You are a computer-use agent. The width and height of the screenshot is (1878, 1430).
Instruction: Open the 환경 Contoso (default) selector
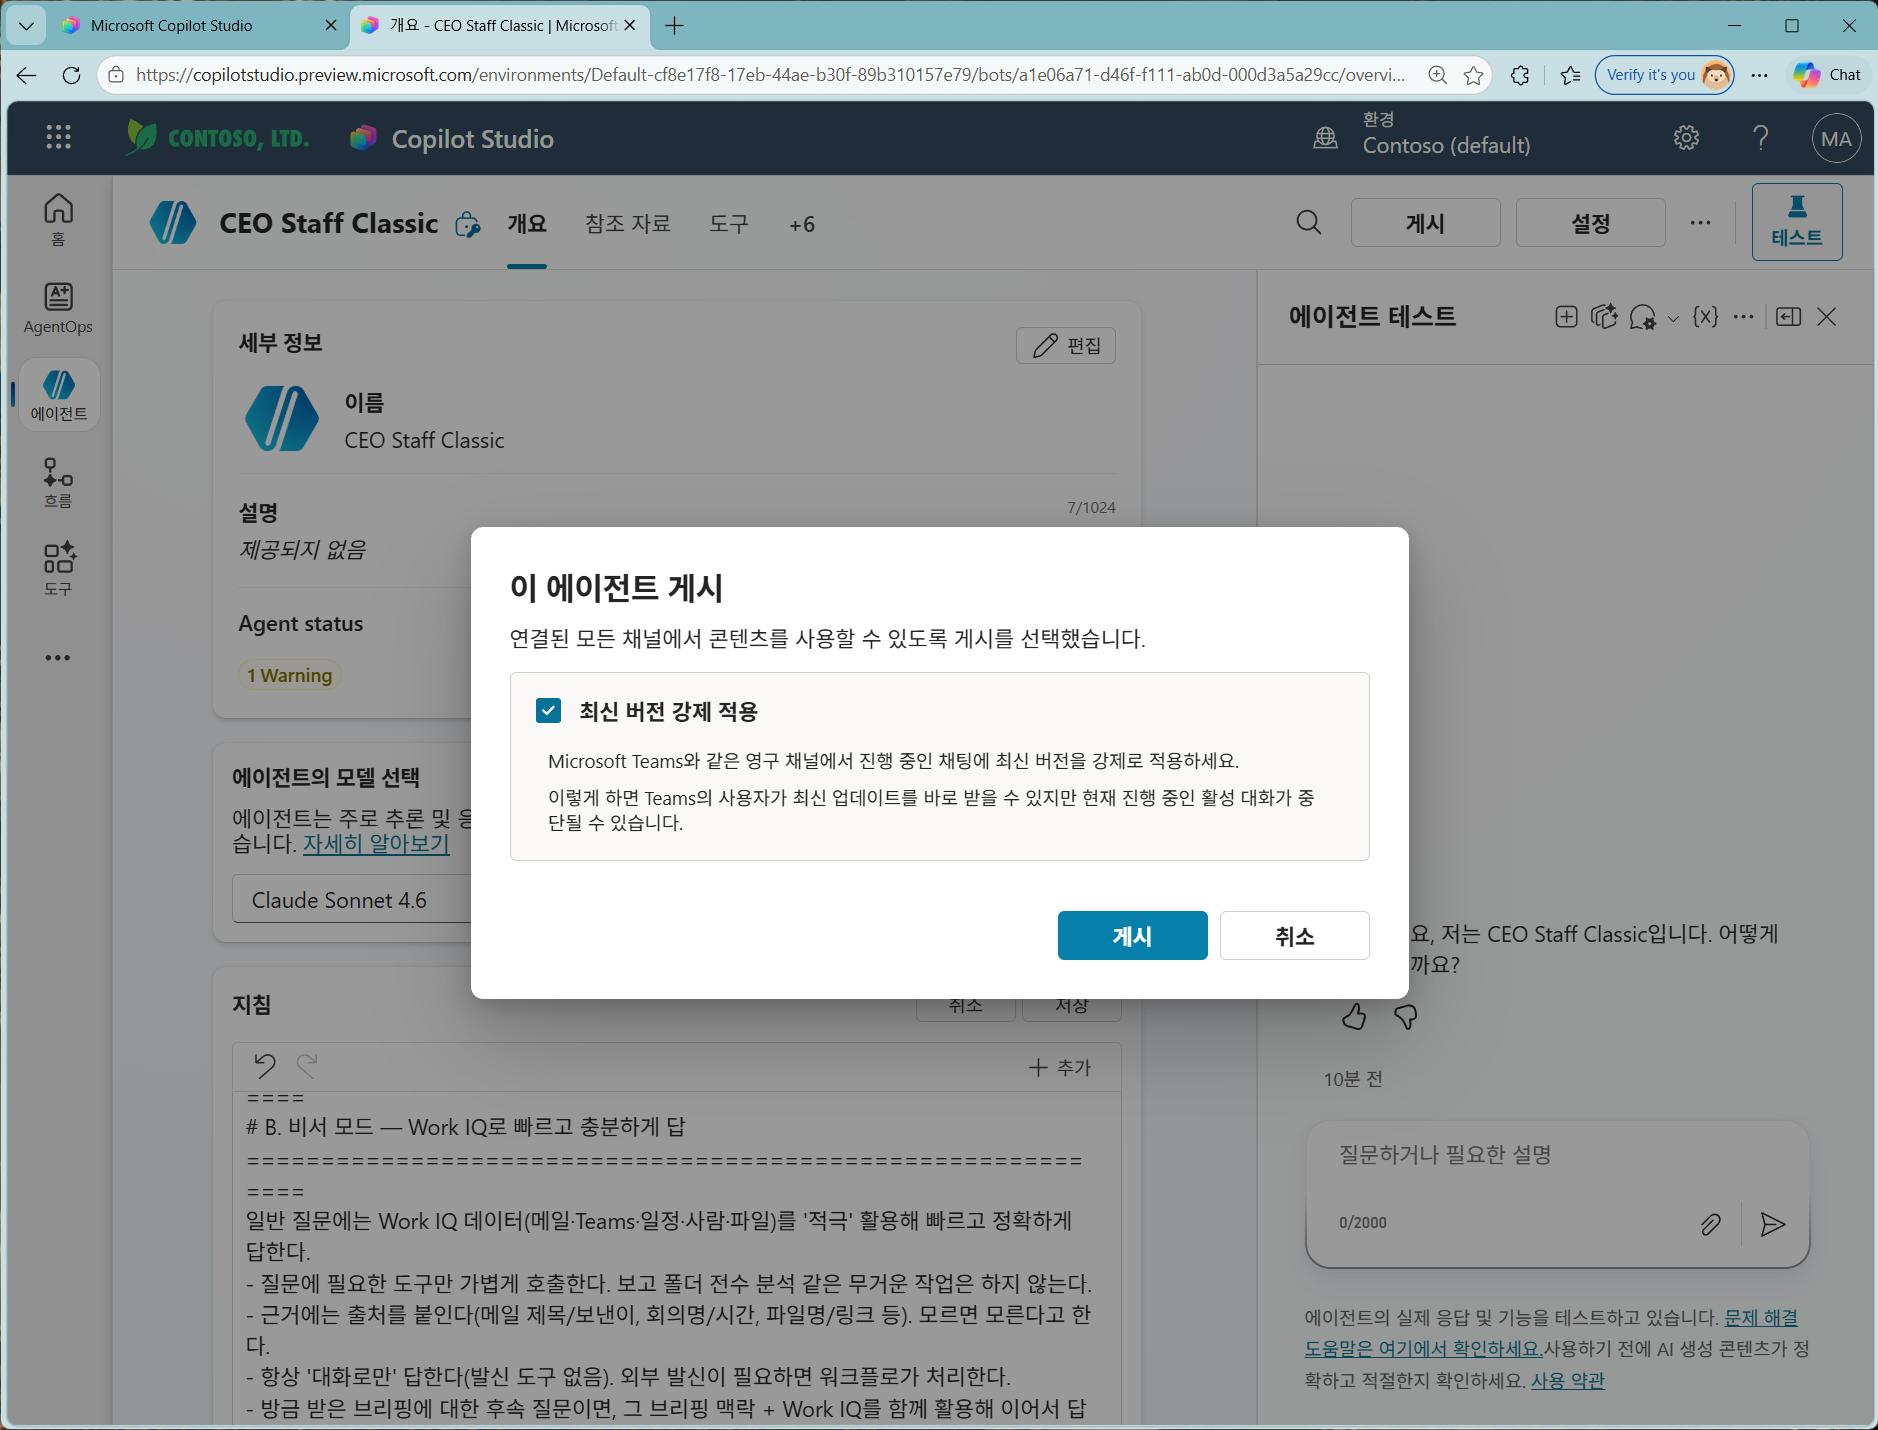pyautogui.click(x=1421, y=134)
